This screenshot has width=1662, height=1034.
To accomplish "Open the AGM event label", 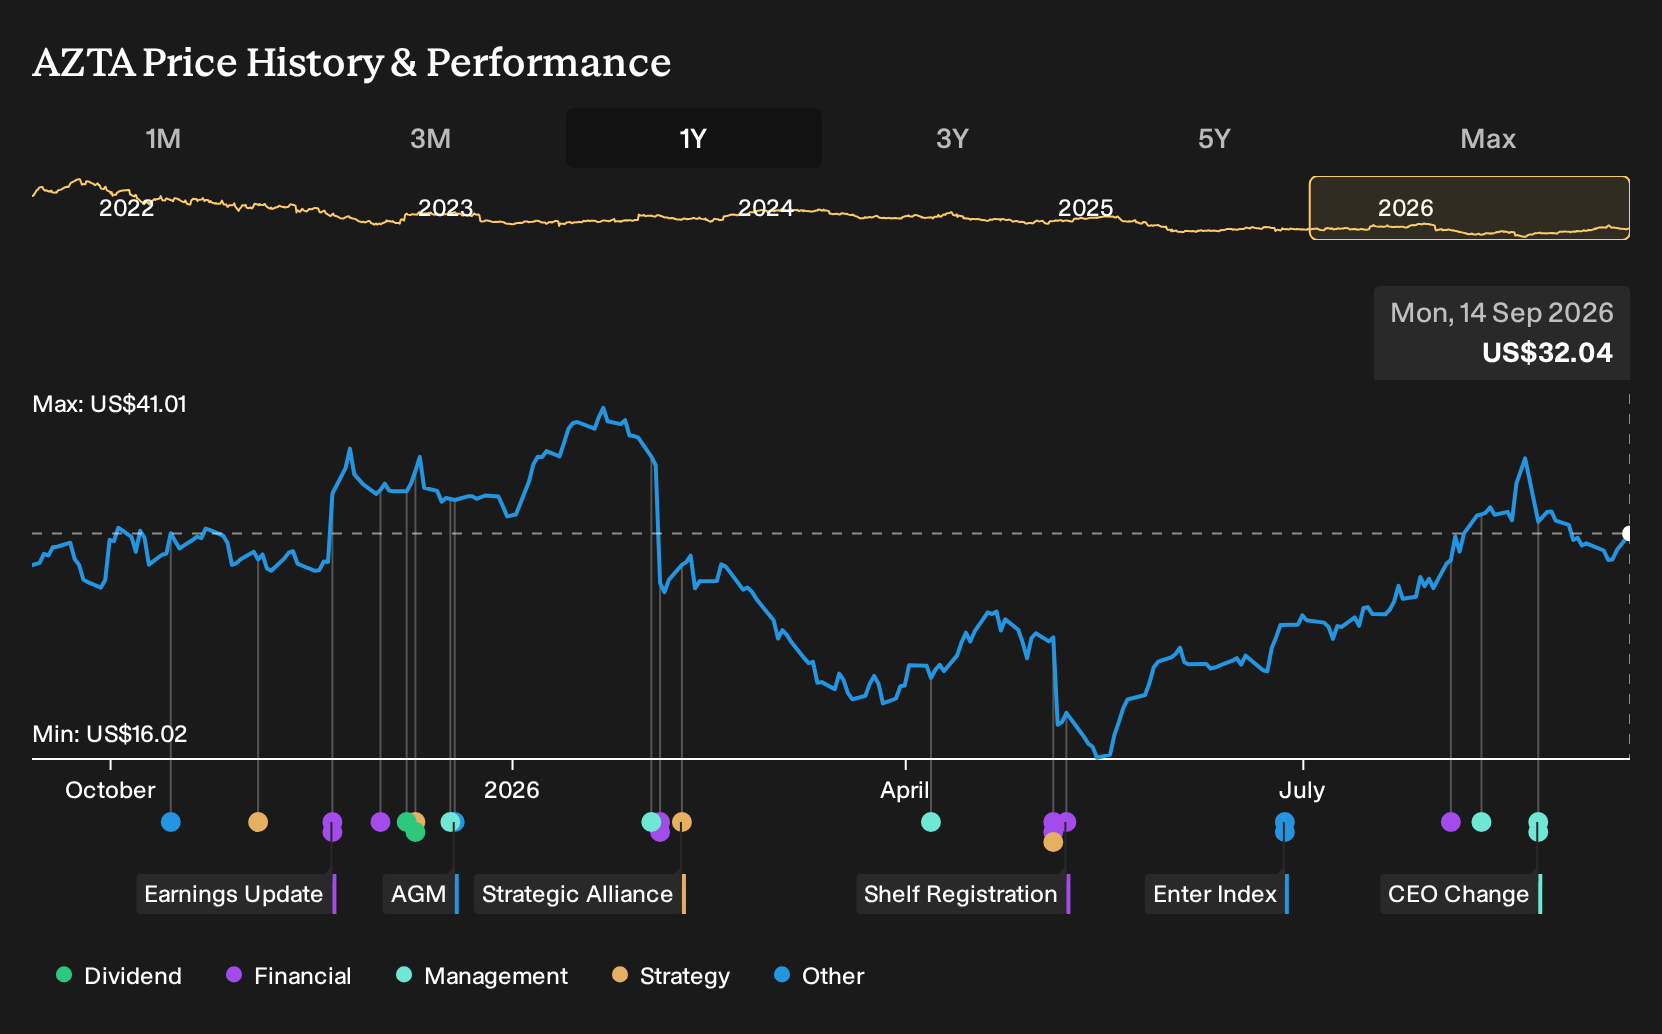I will click(x=421, y=894).
